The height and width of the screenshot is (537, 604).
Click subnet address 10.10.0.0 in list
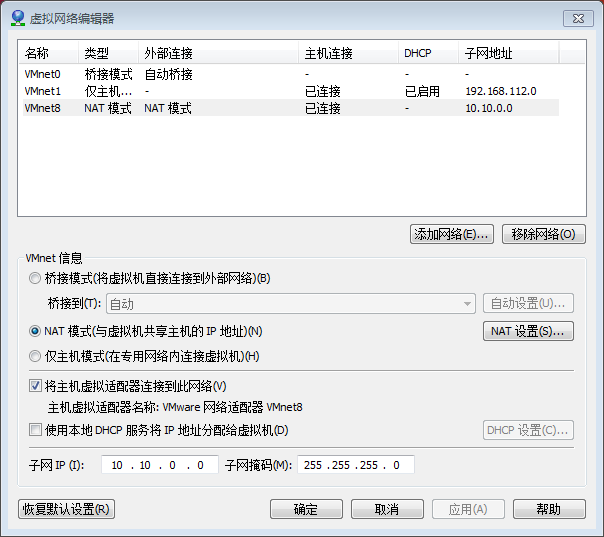coord(489,108)
